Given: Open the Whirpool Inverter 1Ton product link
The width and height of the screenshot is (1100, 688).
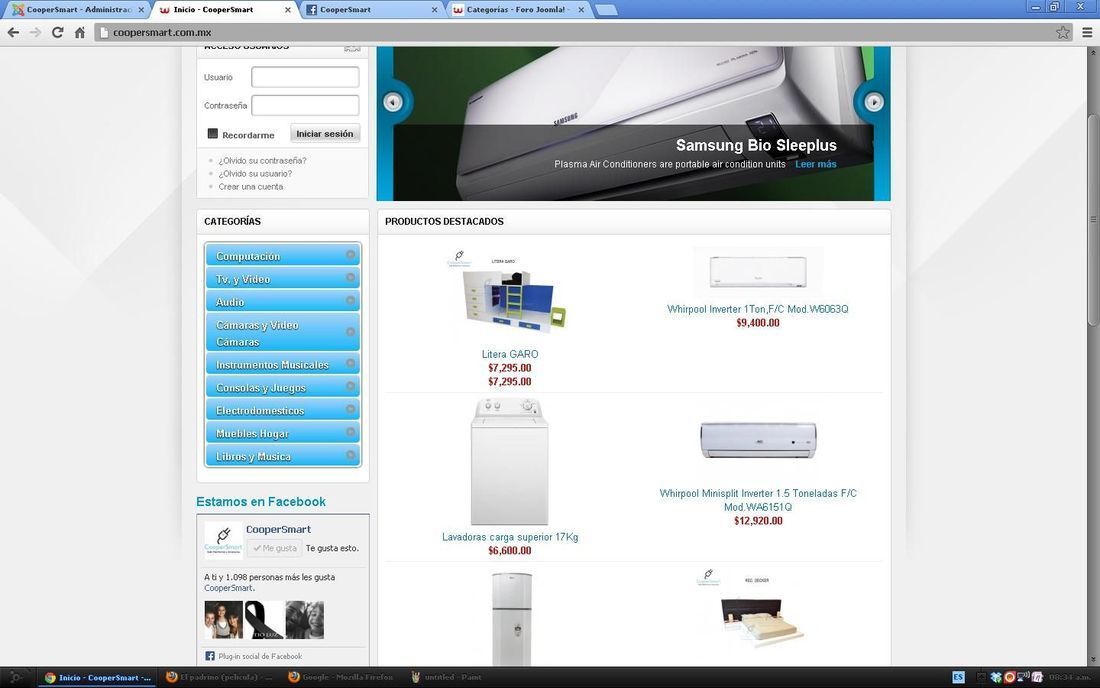Looking at the screenshot, I should (x=758, y=309).
